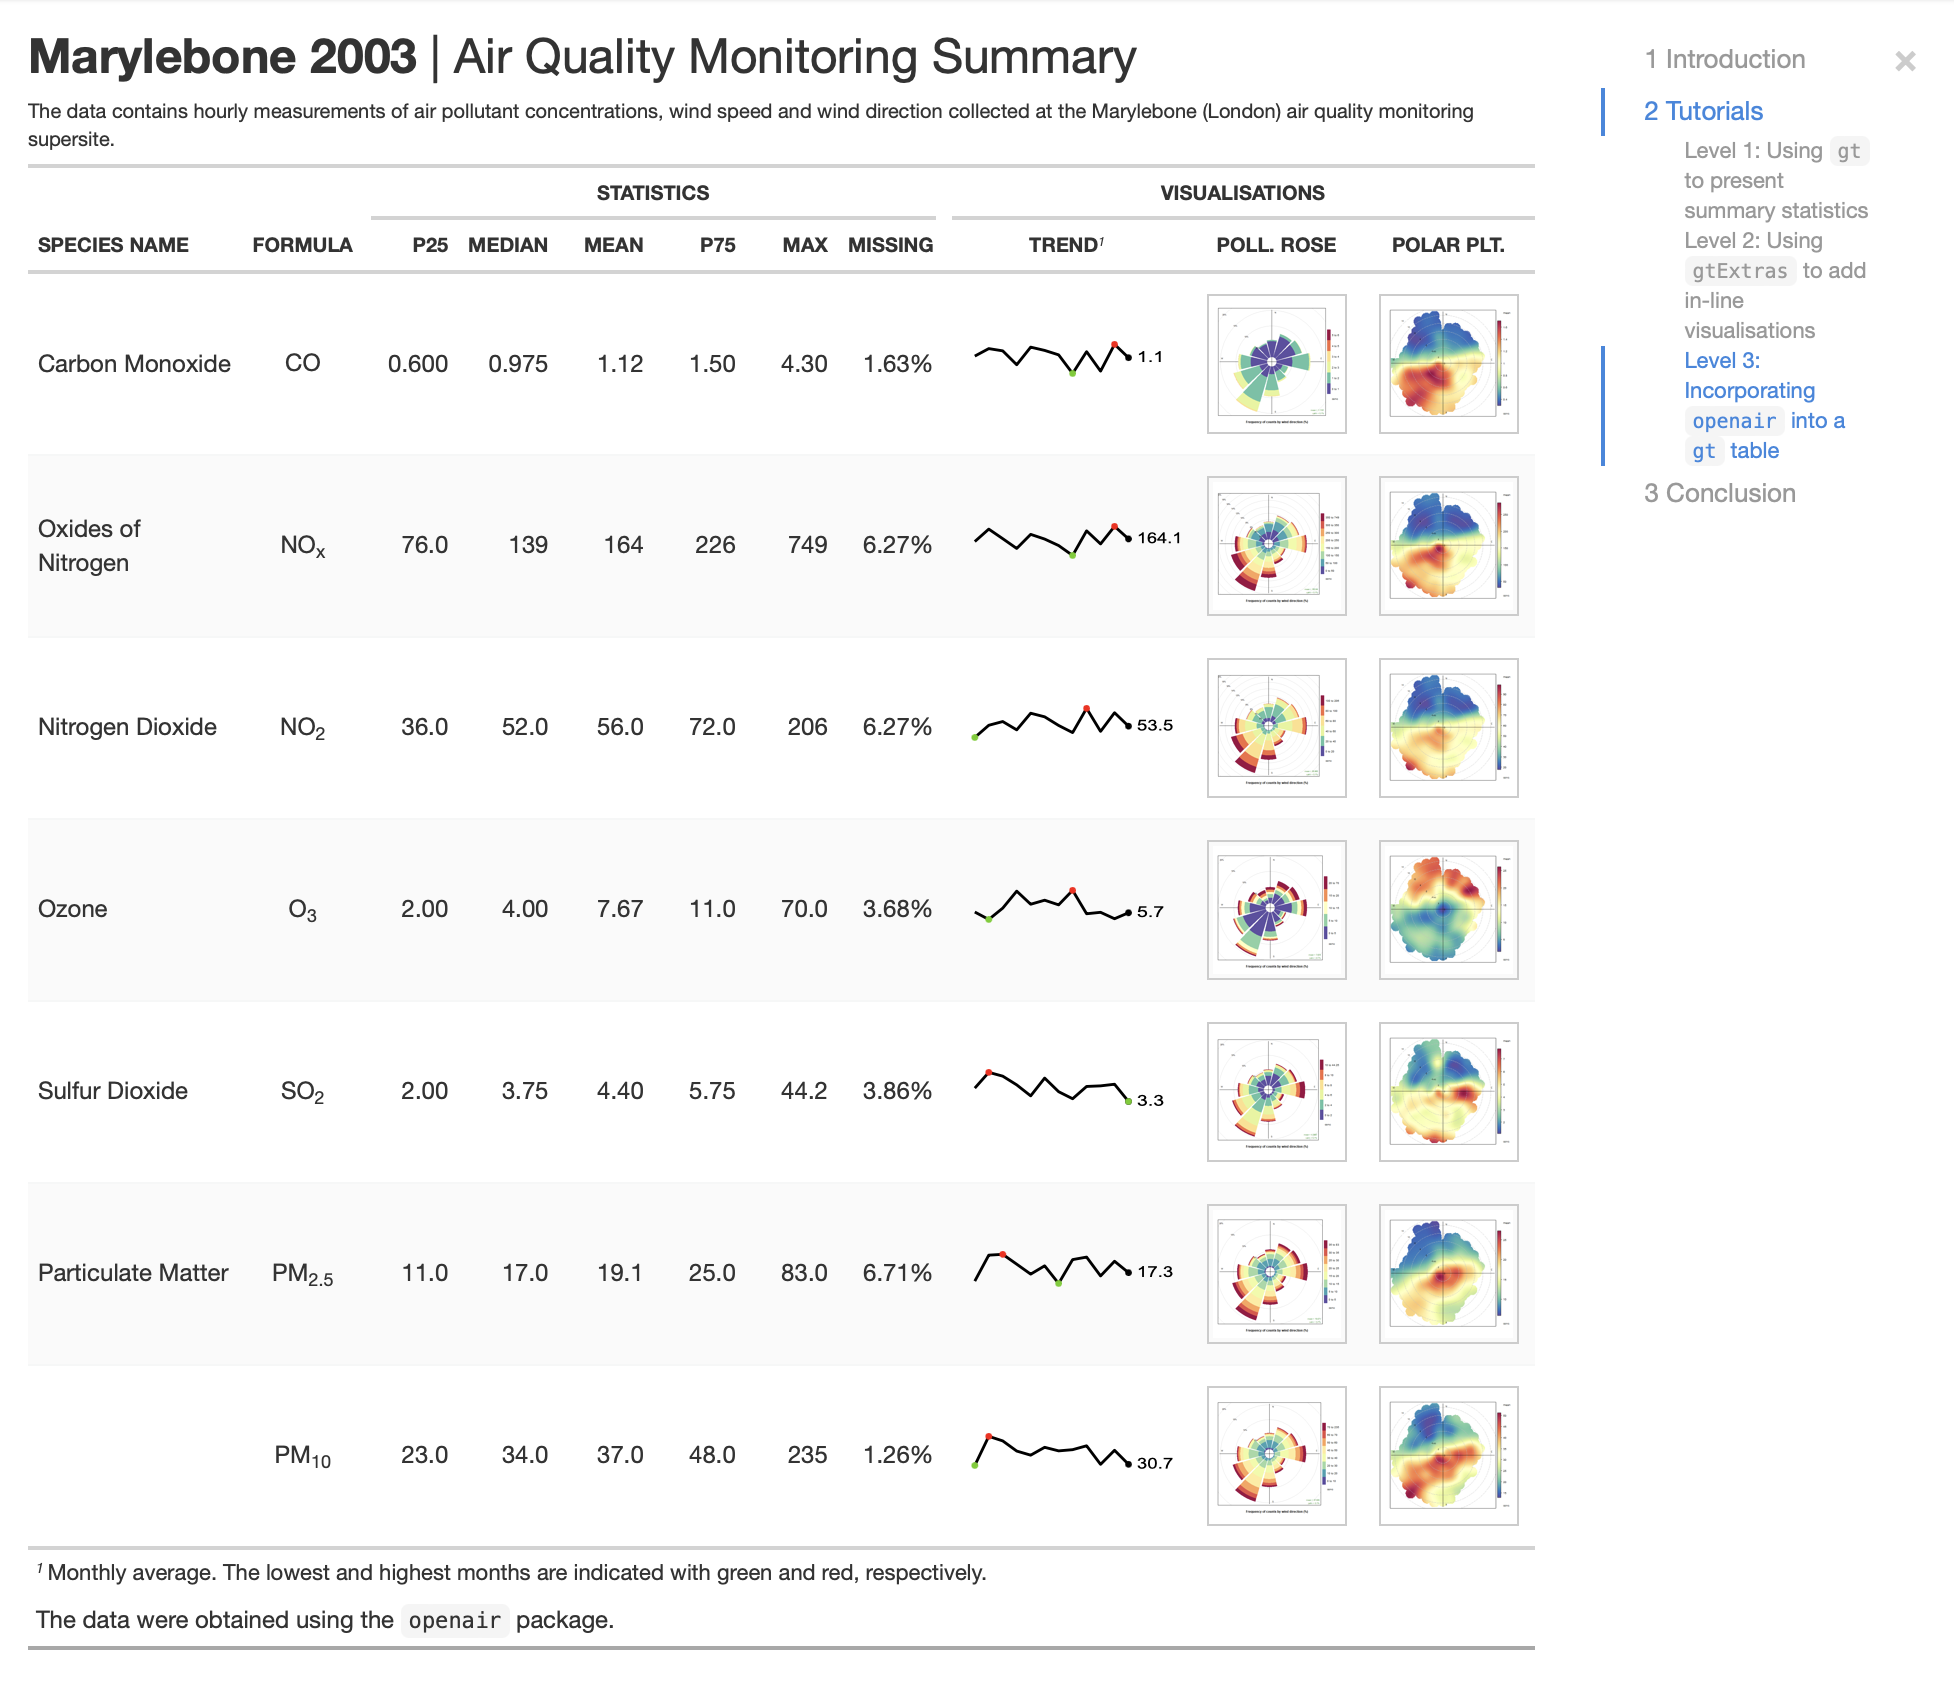1954x1700 pixels.
Task: Click the Carbon Monoxide pollution rose thumbnail
Action: point(1278,363)
